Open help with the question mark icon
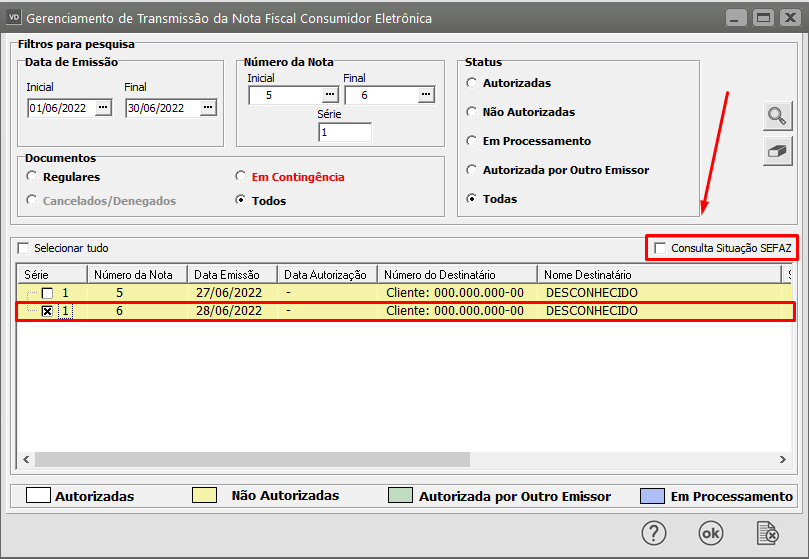Screen dimensions: 809x559 [x=653, y=533]
